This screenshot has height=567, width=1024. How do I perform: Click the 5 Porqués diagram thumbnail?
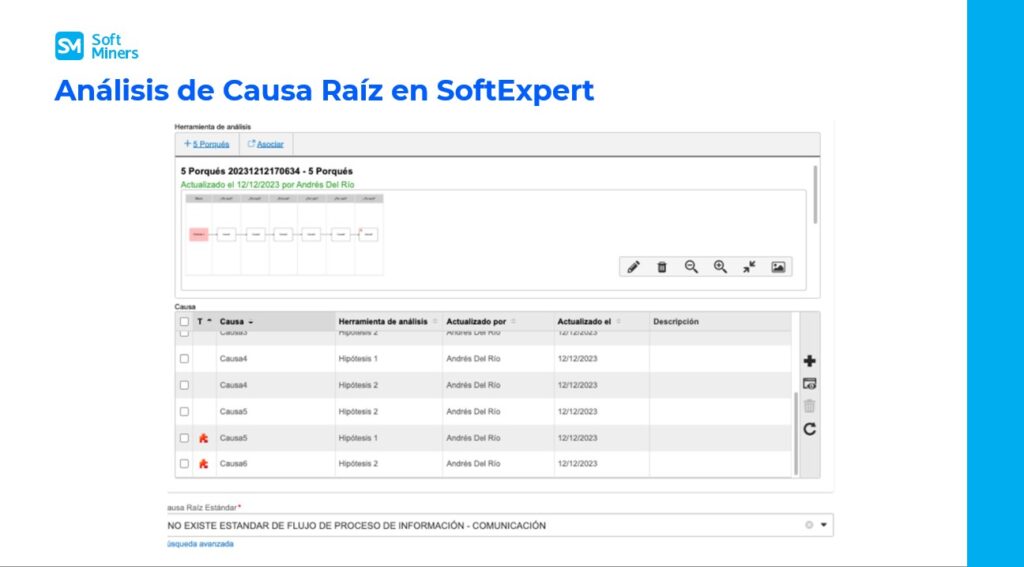(x=283, y=234)
